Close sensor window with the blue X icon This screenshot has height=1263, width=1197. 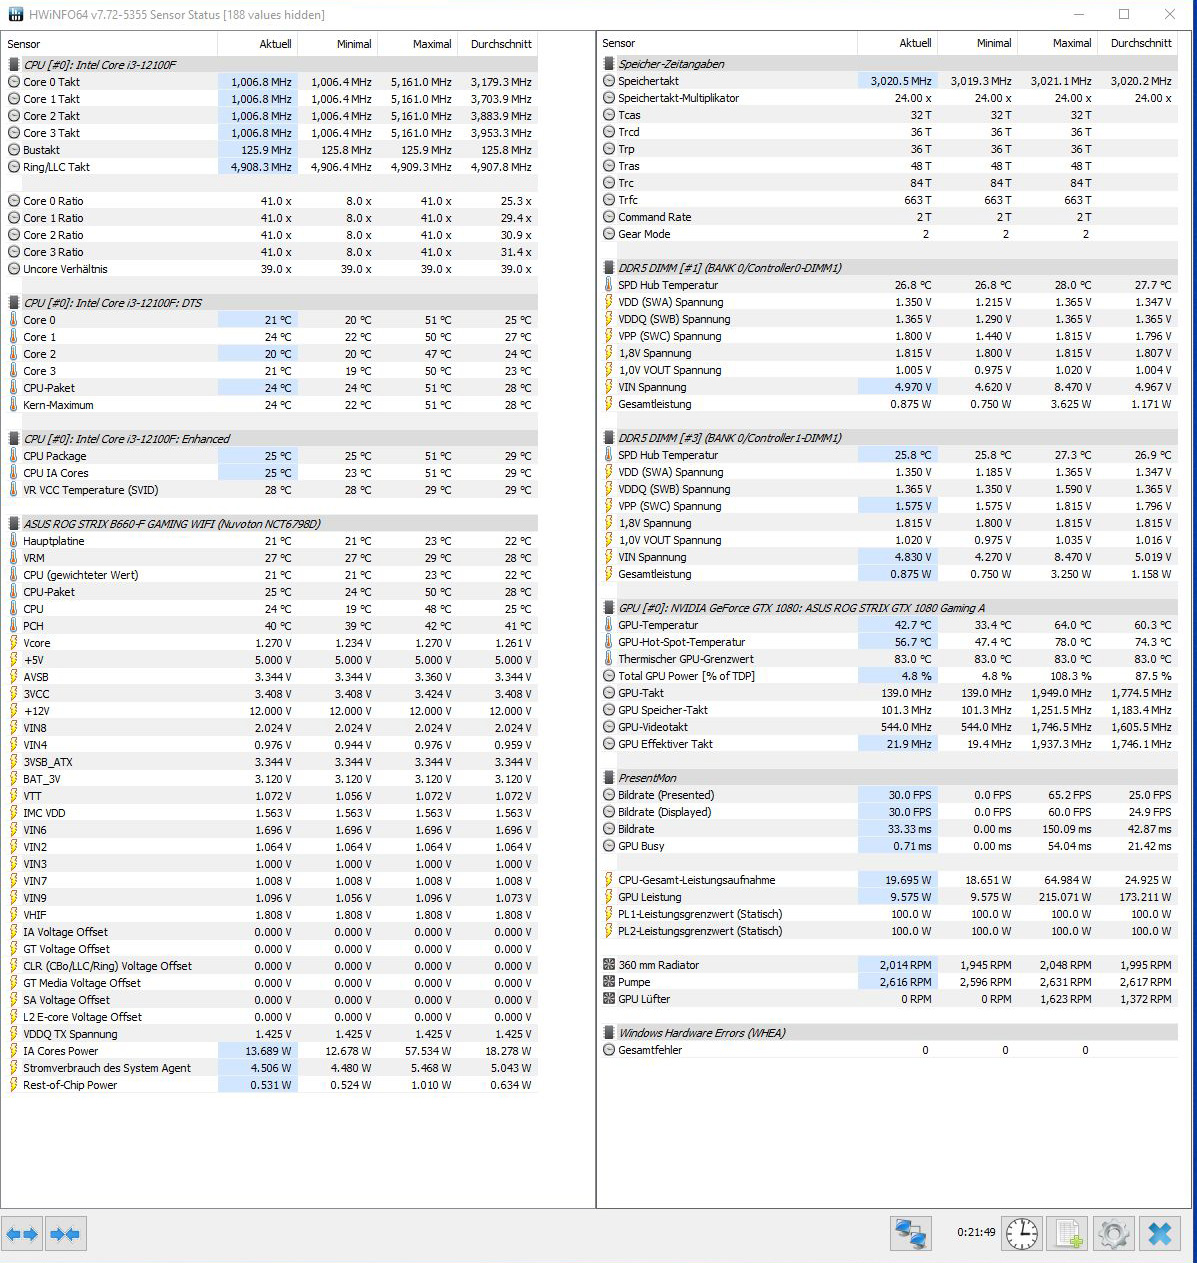tap(1159, 1234)
